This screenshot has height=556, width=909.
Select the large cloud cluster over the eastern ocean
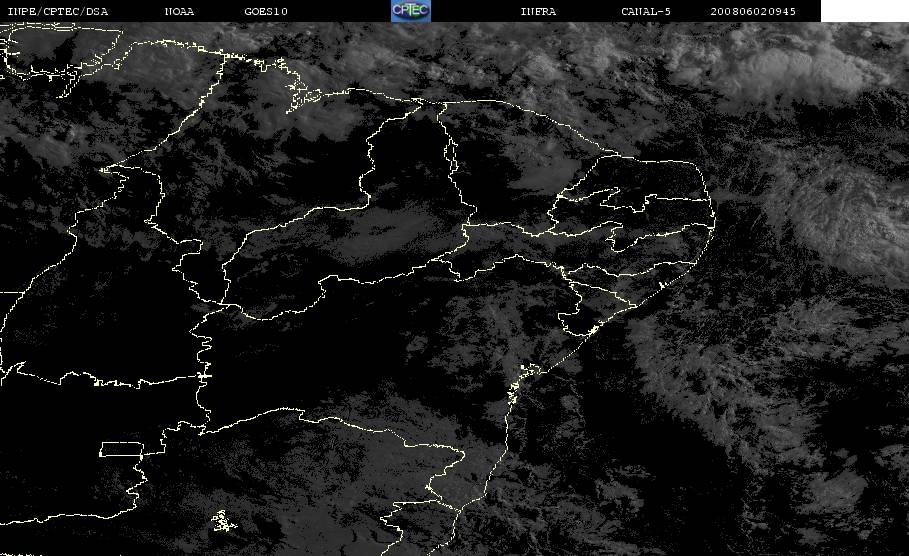click(x=841, y=215)
